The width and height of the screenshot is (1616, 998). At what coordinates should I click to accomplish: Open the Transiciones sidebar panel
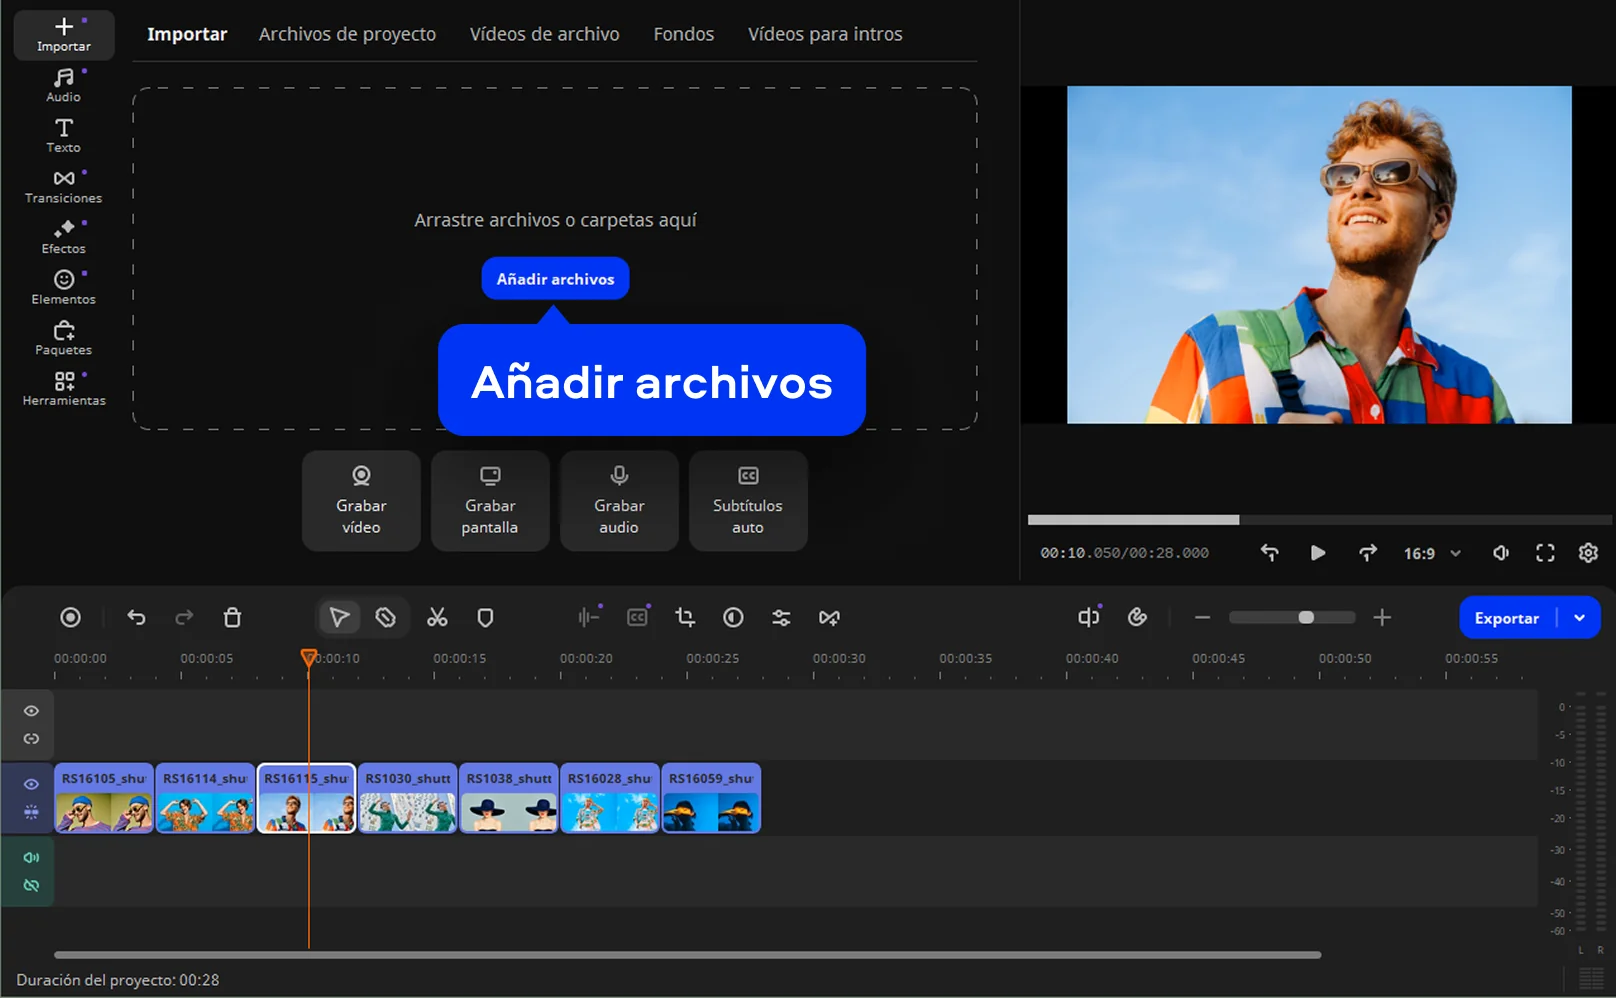click(x=64, y=186)
